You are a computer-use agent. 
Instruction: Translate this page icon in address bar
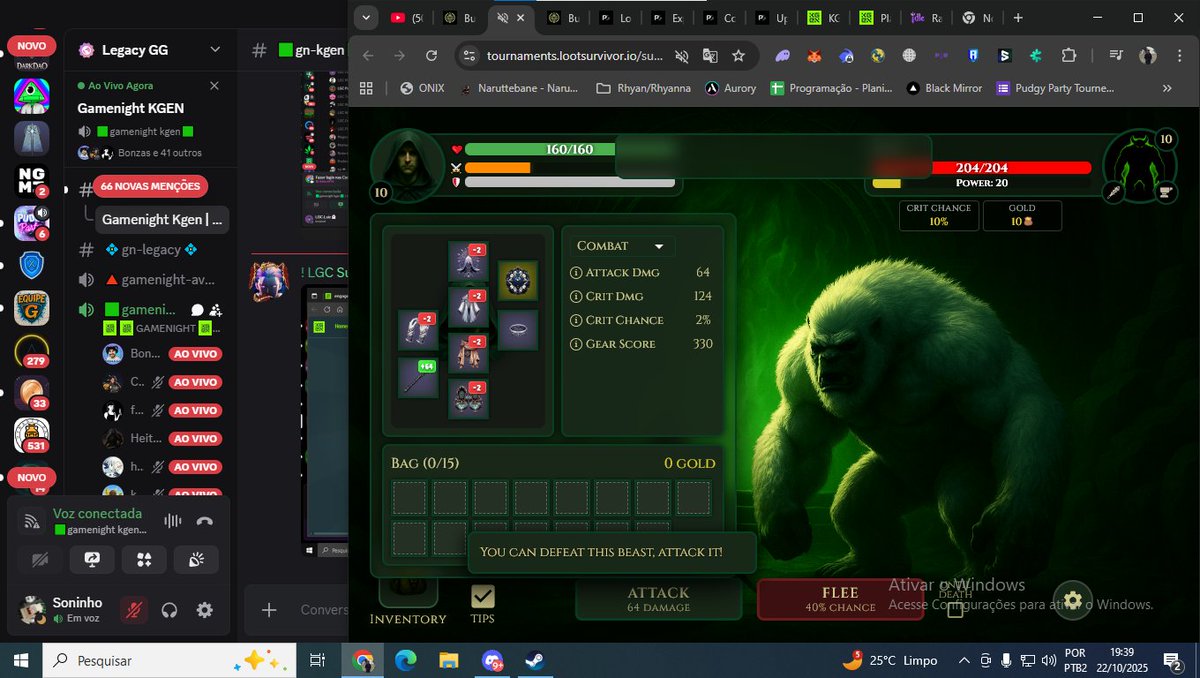coord(710,56)
